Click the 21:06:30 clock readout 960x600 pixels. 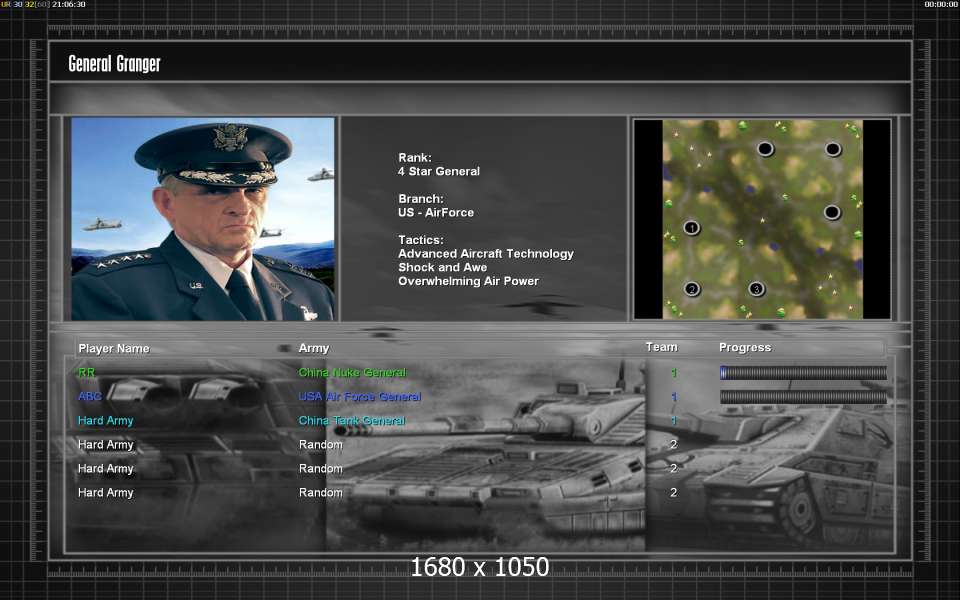click(x=69, y=4)
